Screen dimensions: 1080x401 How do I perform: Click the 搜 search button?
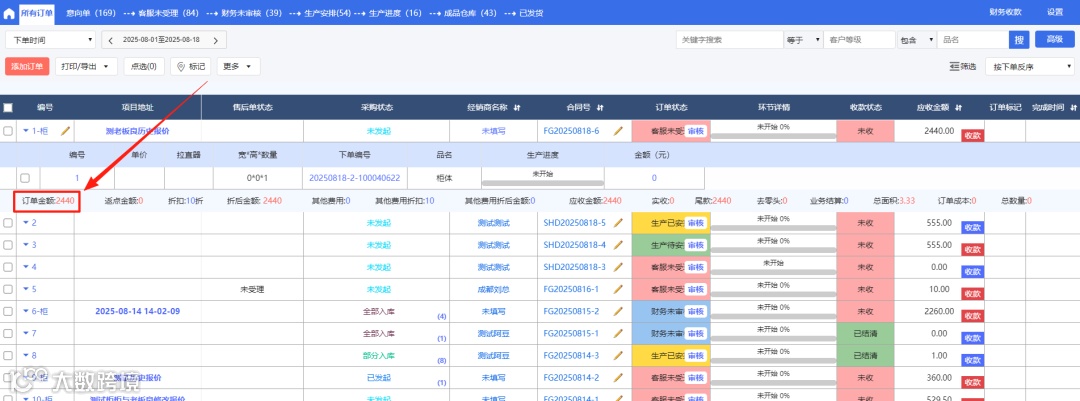(1019, 40)
